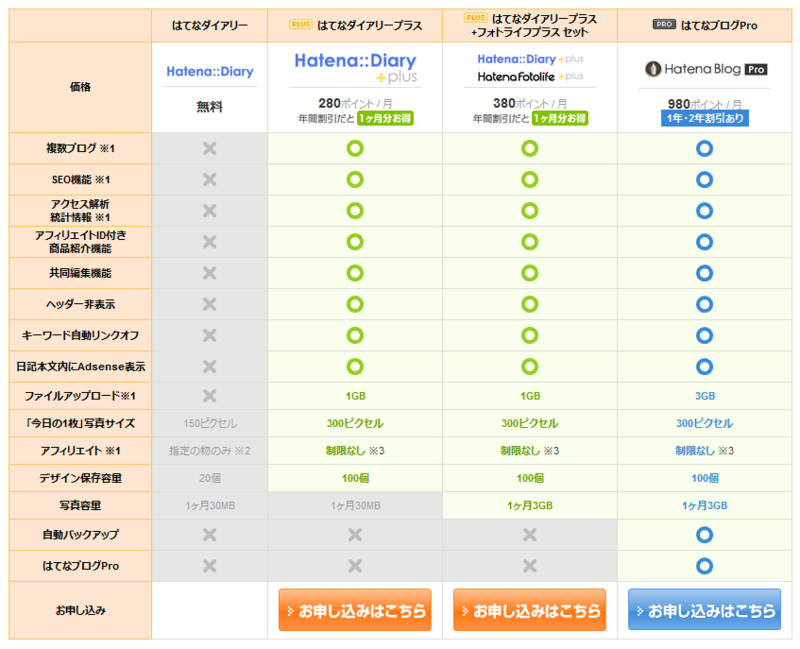Click the grey X for キーワード自動リンクオフ in はてなダイアリー column
This screenshot has height=649, width=800.
tap(210, 335)
